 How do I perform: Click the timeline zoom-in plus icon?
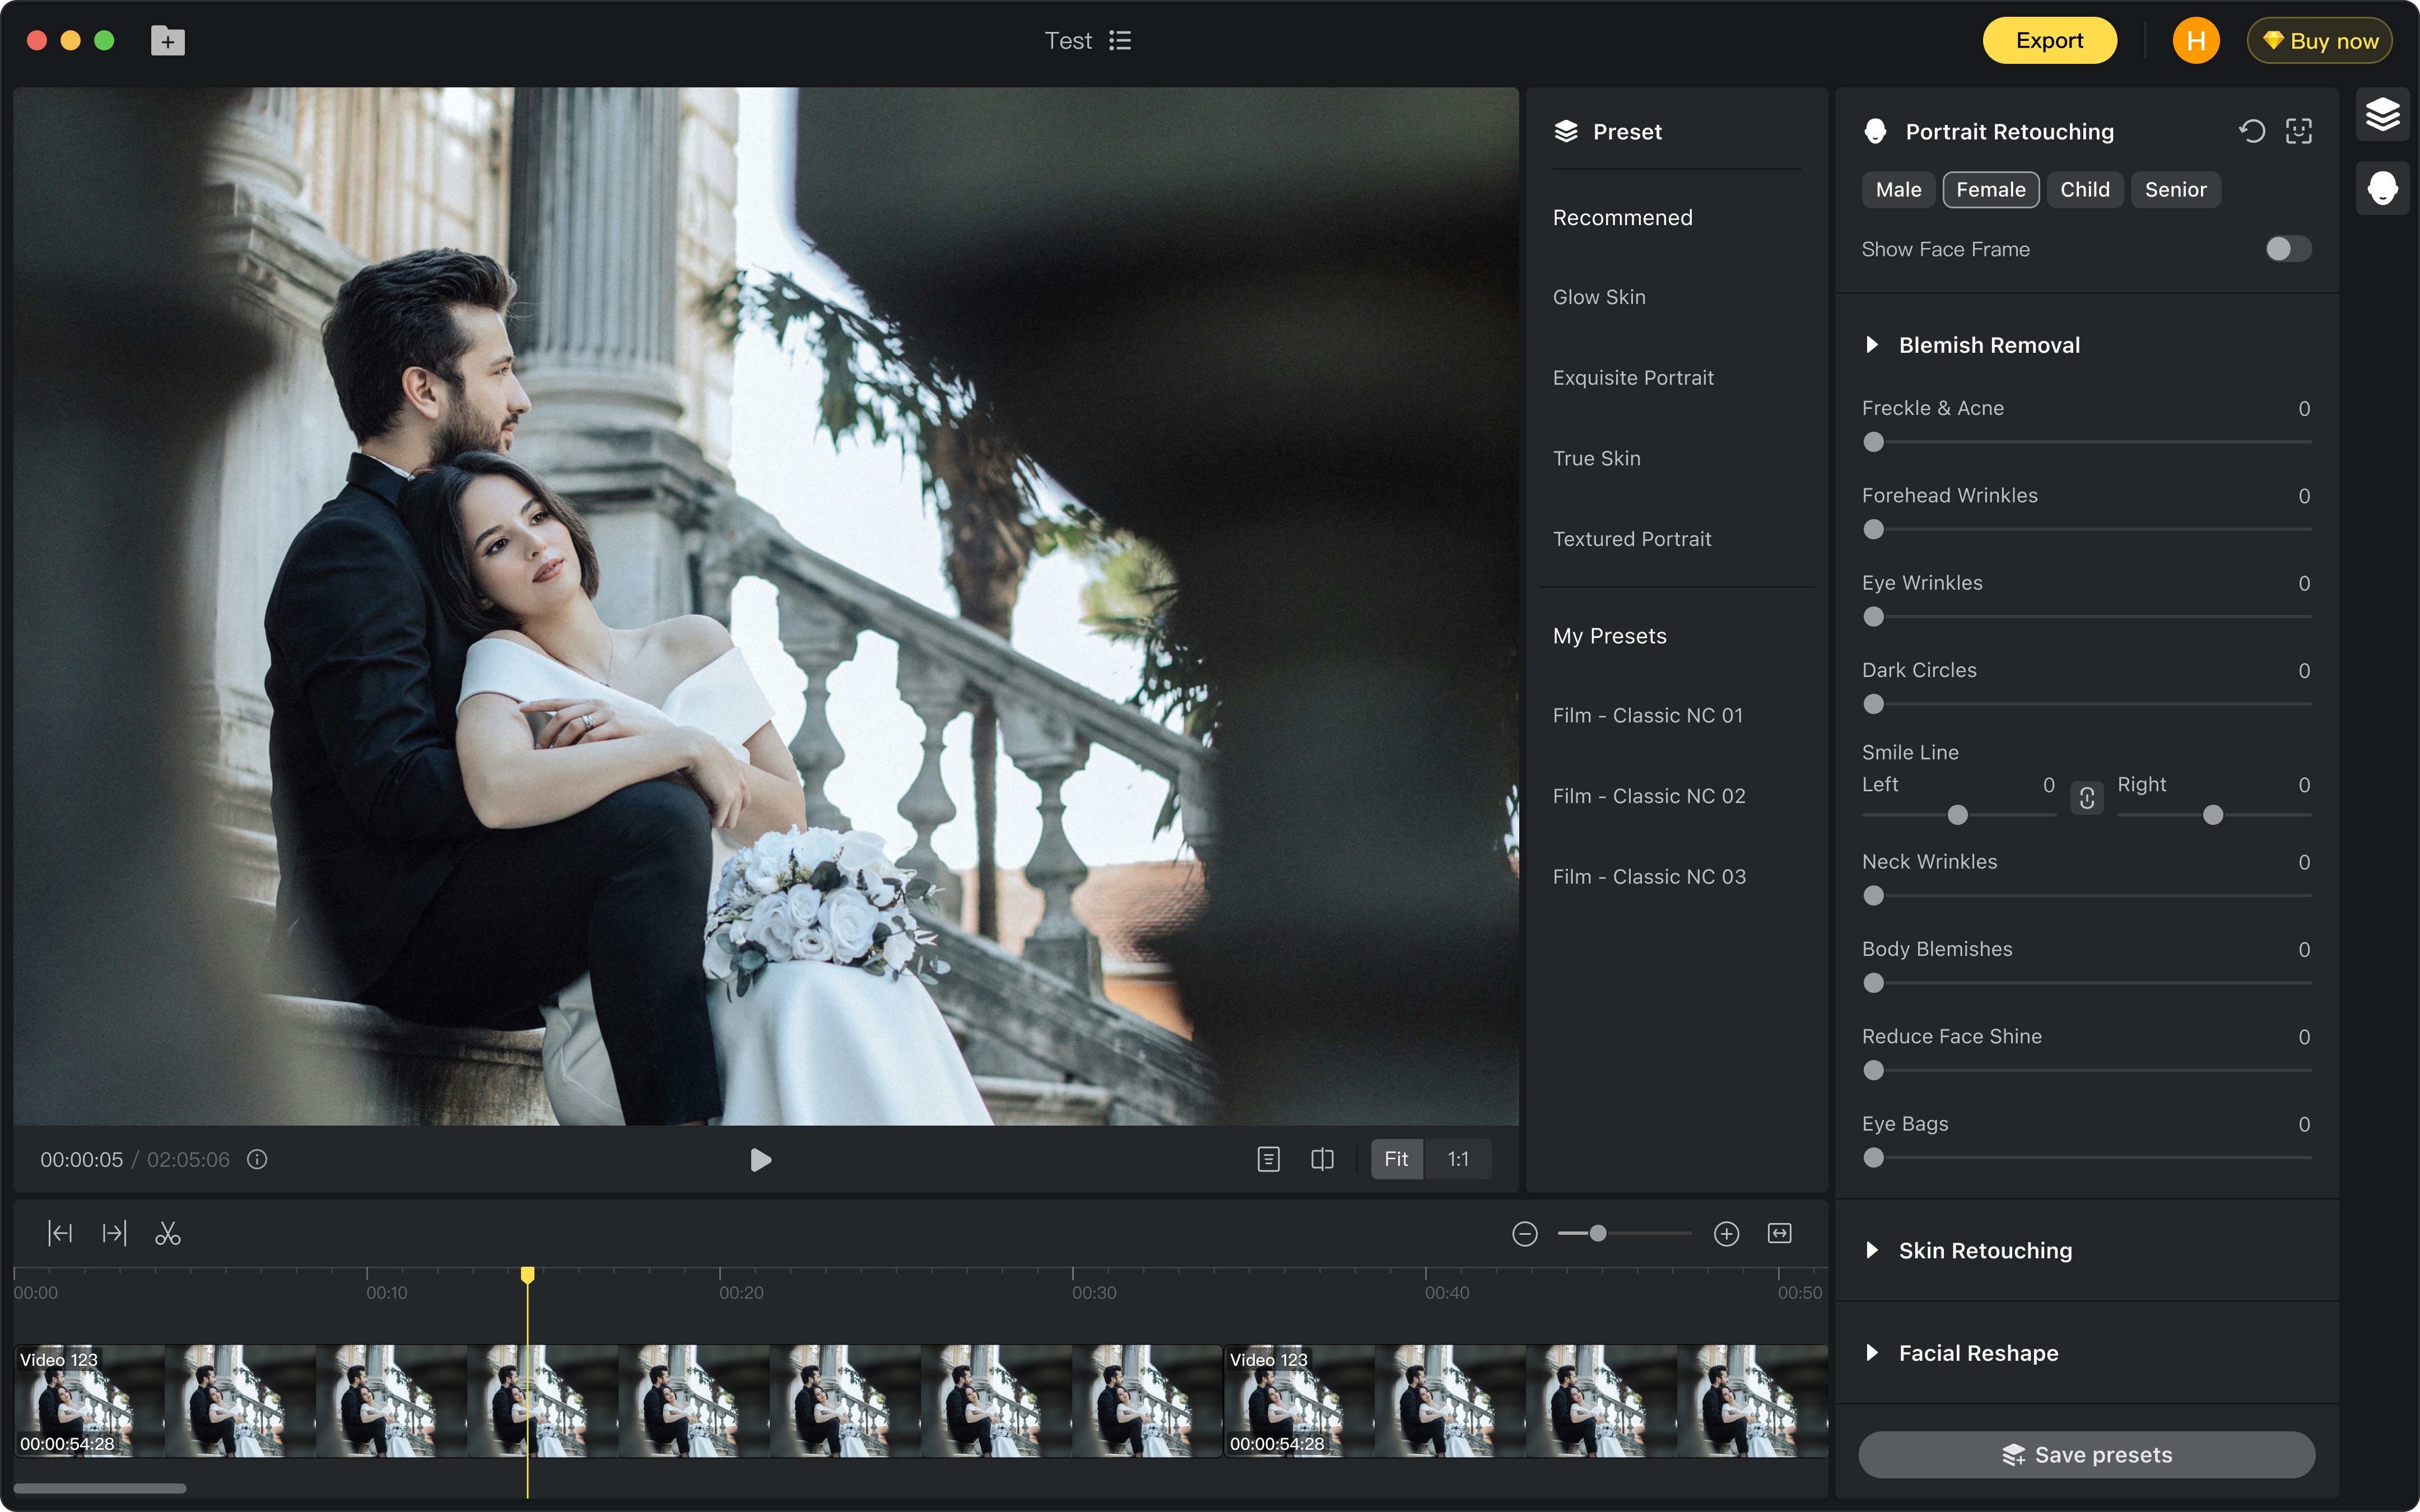pyautogui.click(x=1726, y=1233)
